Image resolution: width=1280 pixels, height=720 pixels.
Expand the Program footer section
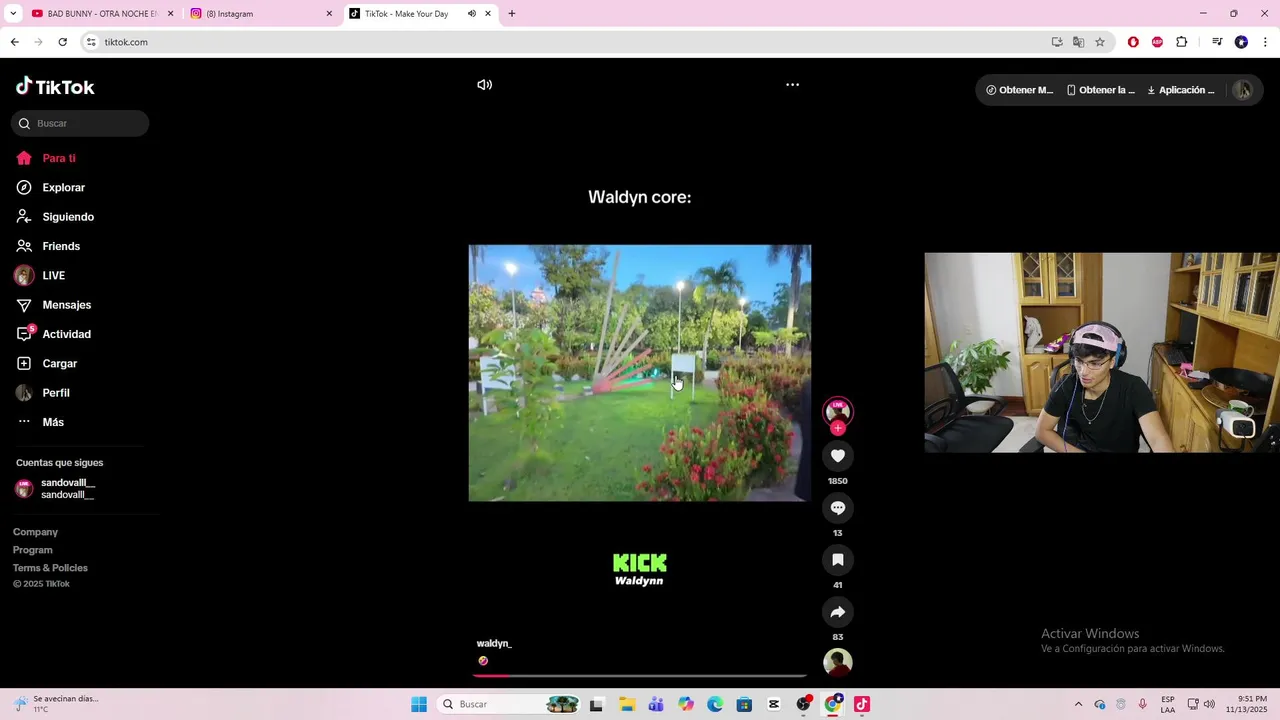33,550
